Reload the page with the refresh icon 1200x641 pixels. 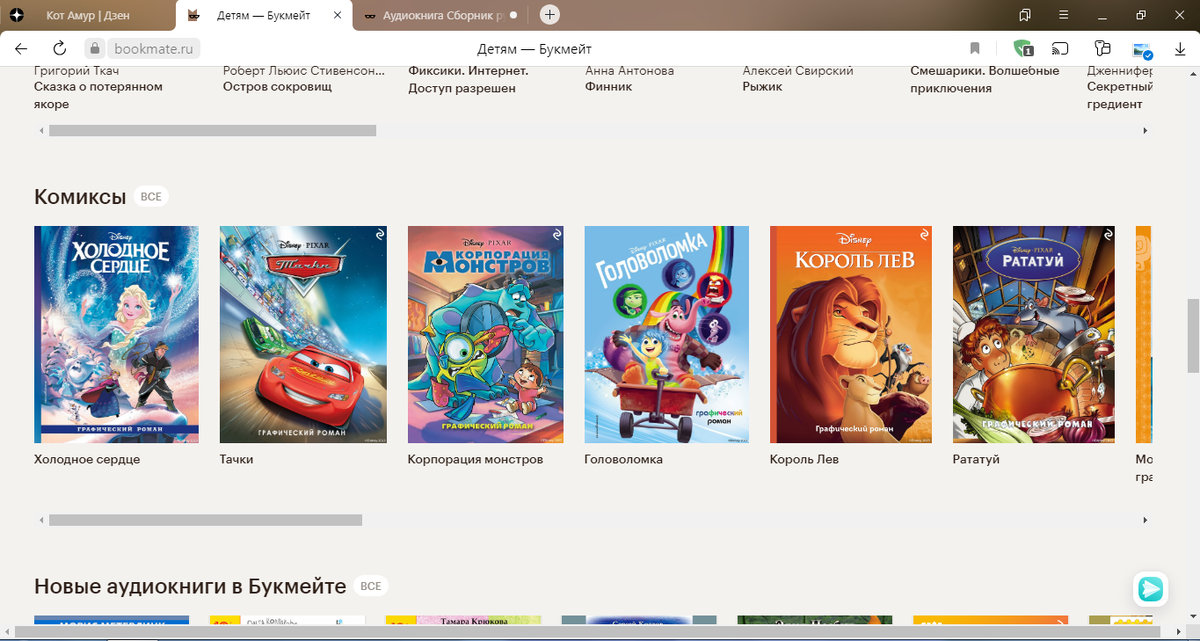[x=59, y=48]
